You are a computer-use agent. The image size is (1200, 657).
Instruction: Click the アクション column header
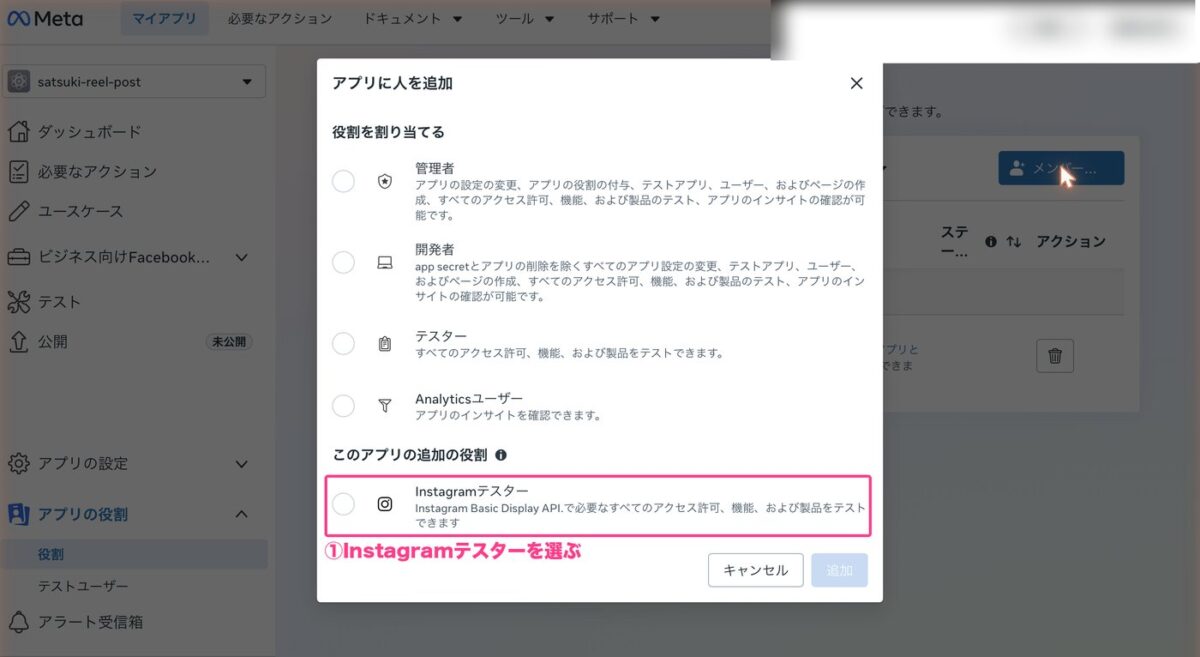[x=1071, y=241]
